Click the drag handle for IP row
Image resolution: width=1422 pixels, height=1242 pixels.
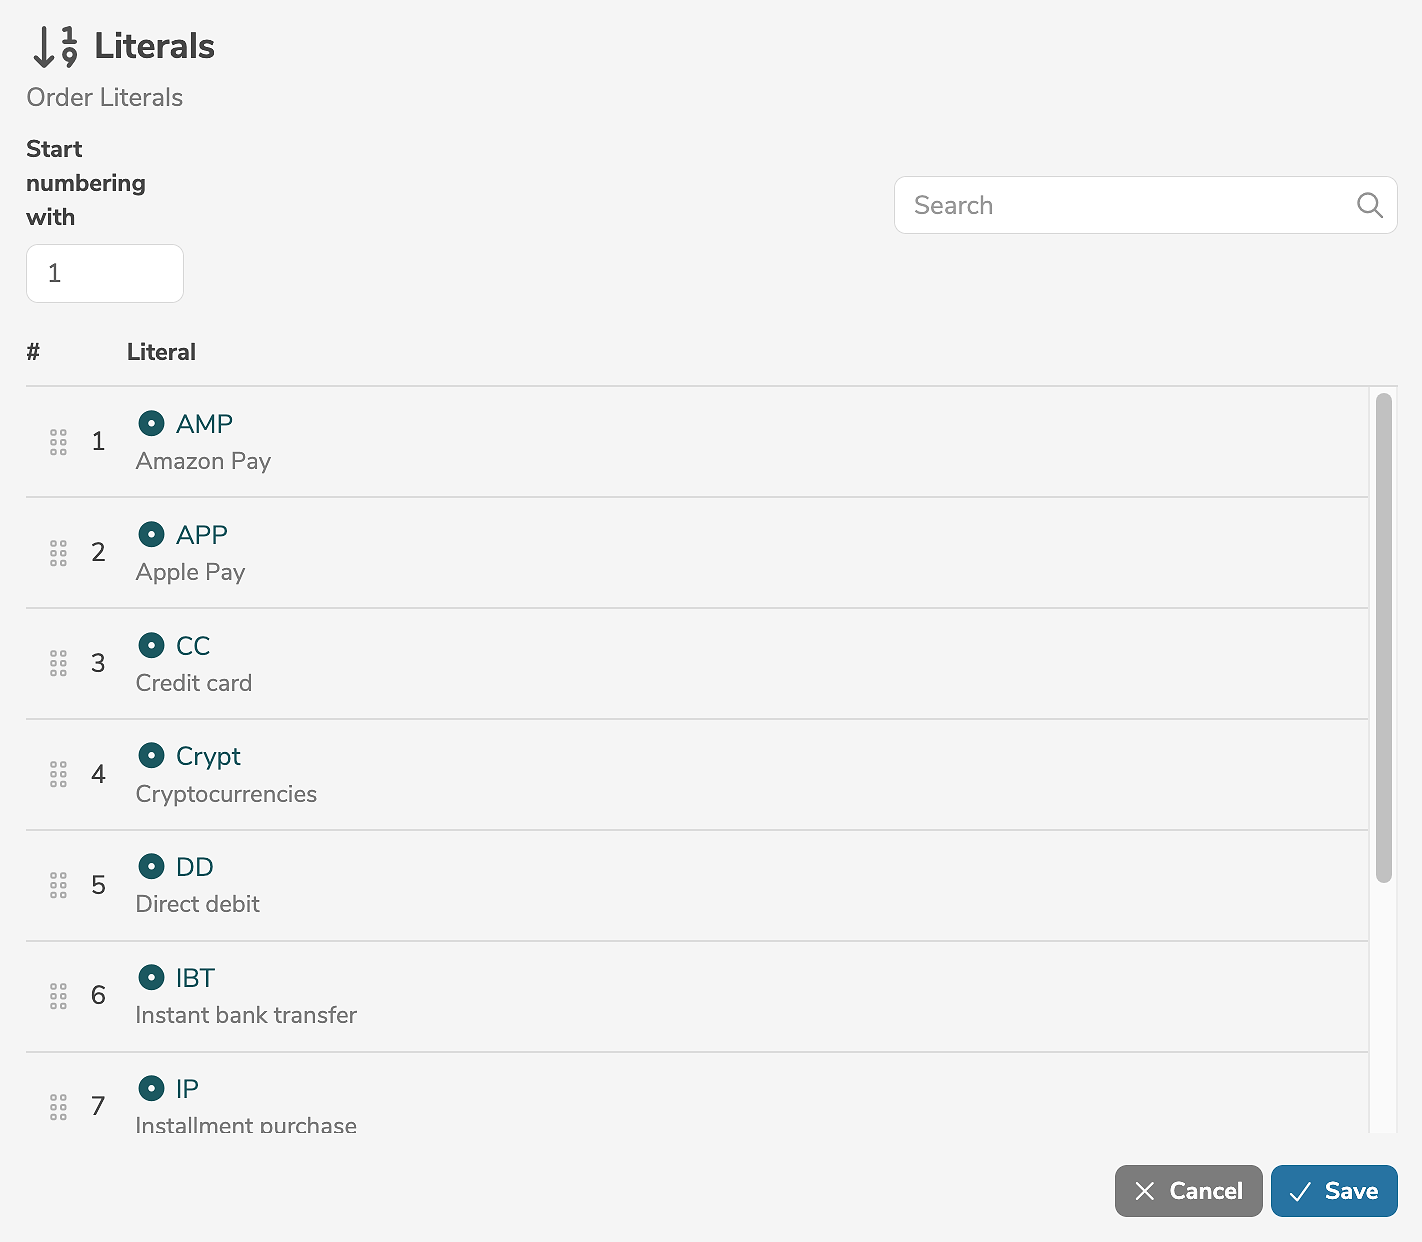(58, 1107)
